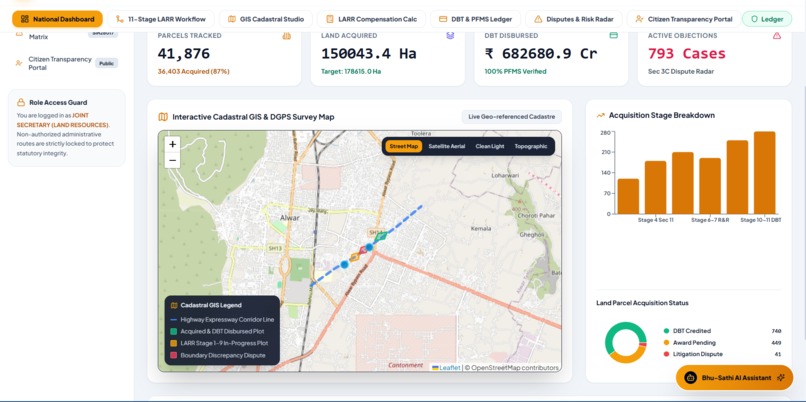Click the workflow icon beside 11-Stage LARR

(x=120, y=19)
